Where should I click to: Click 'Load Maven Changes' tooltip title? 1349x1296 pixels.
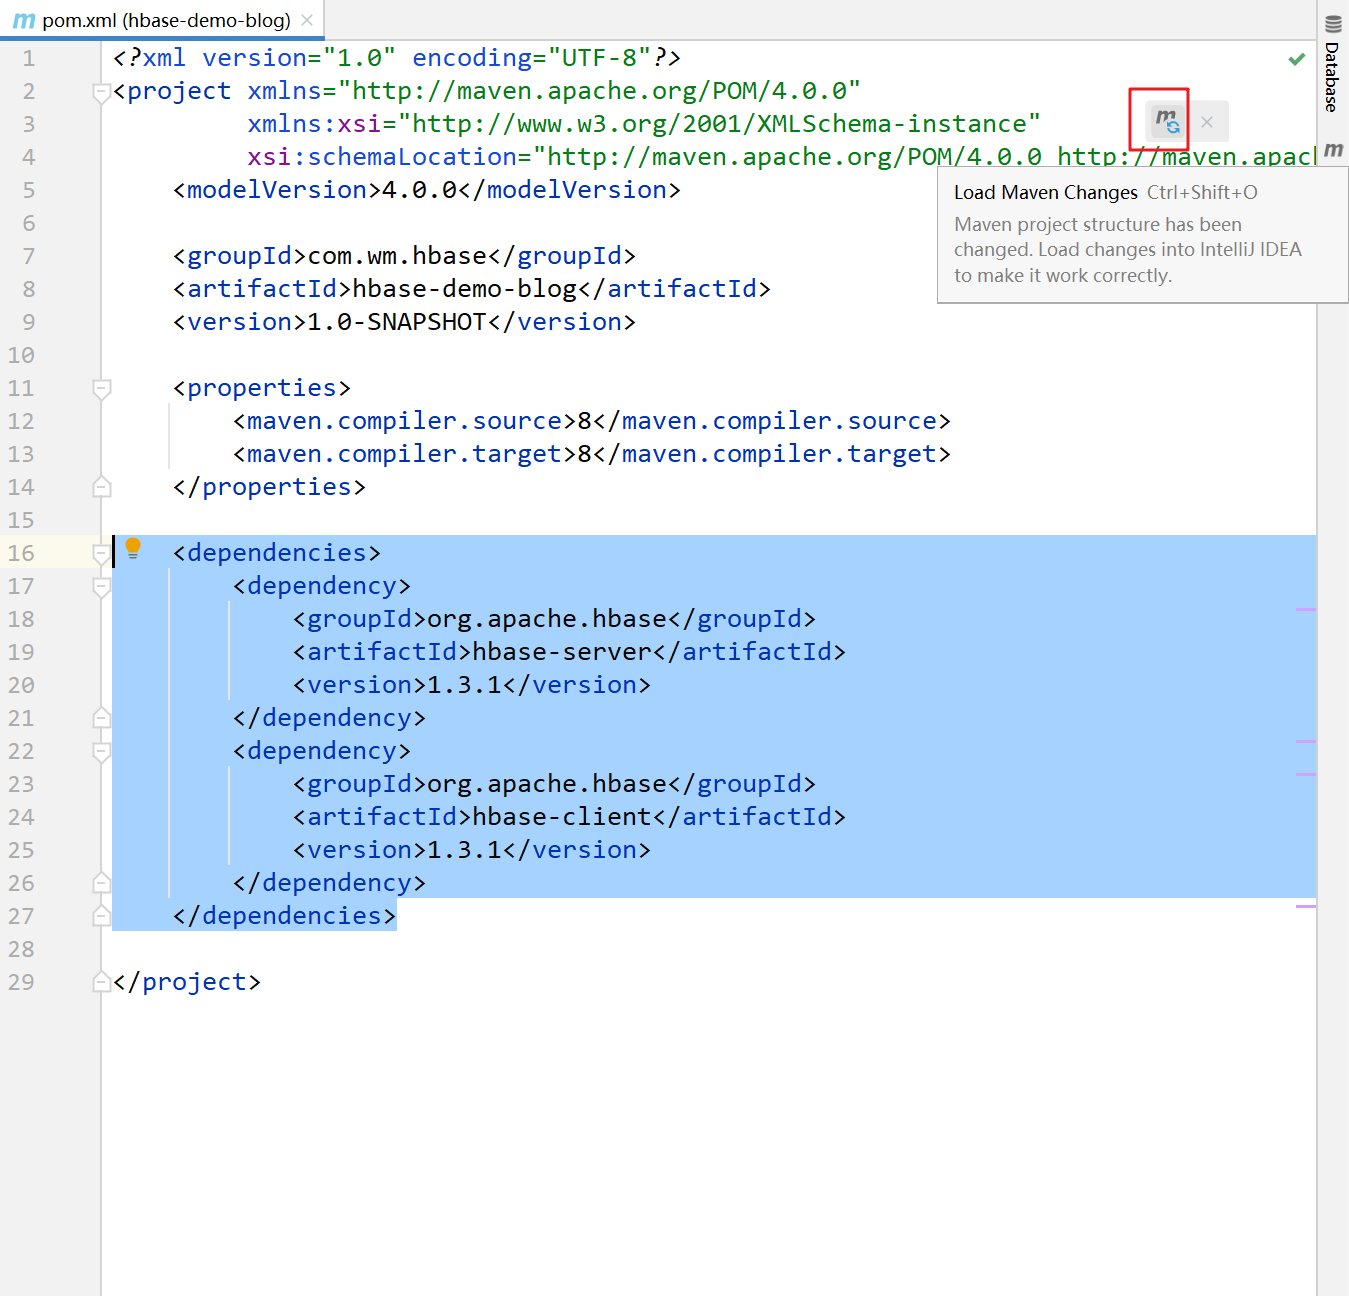[x=1046, y=192]
